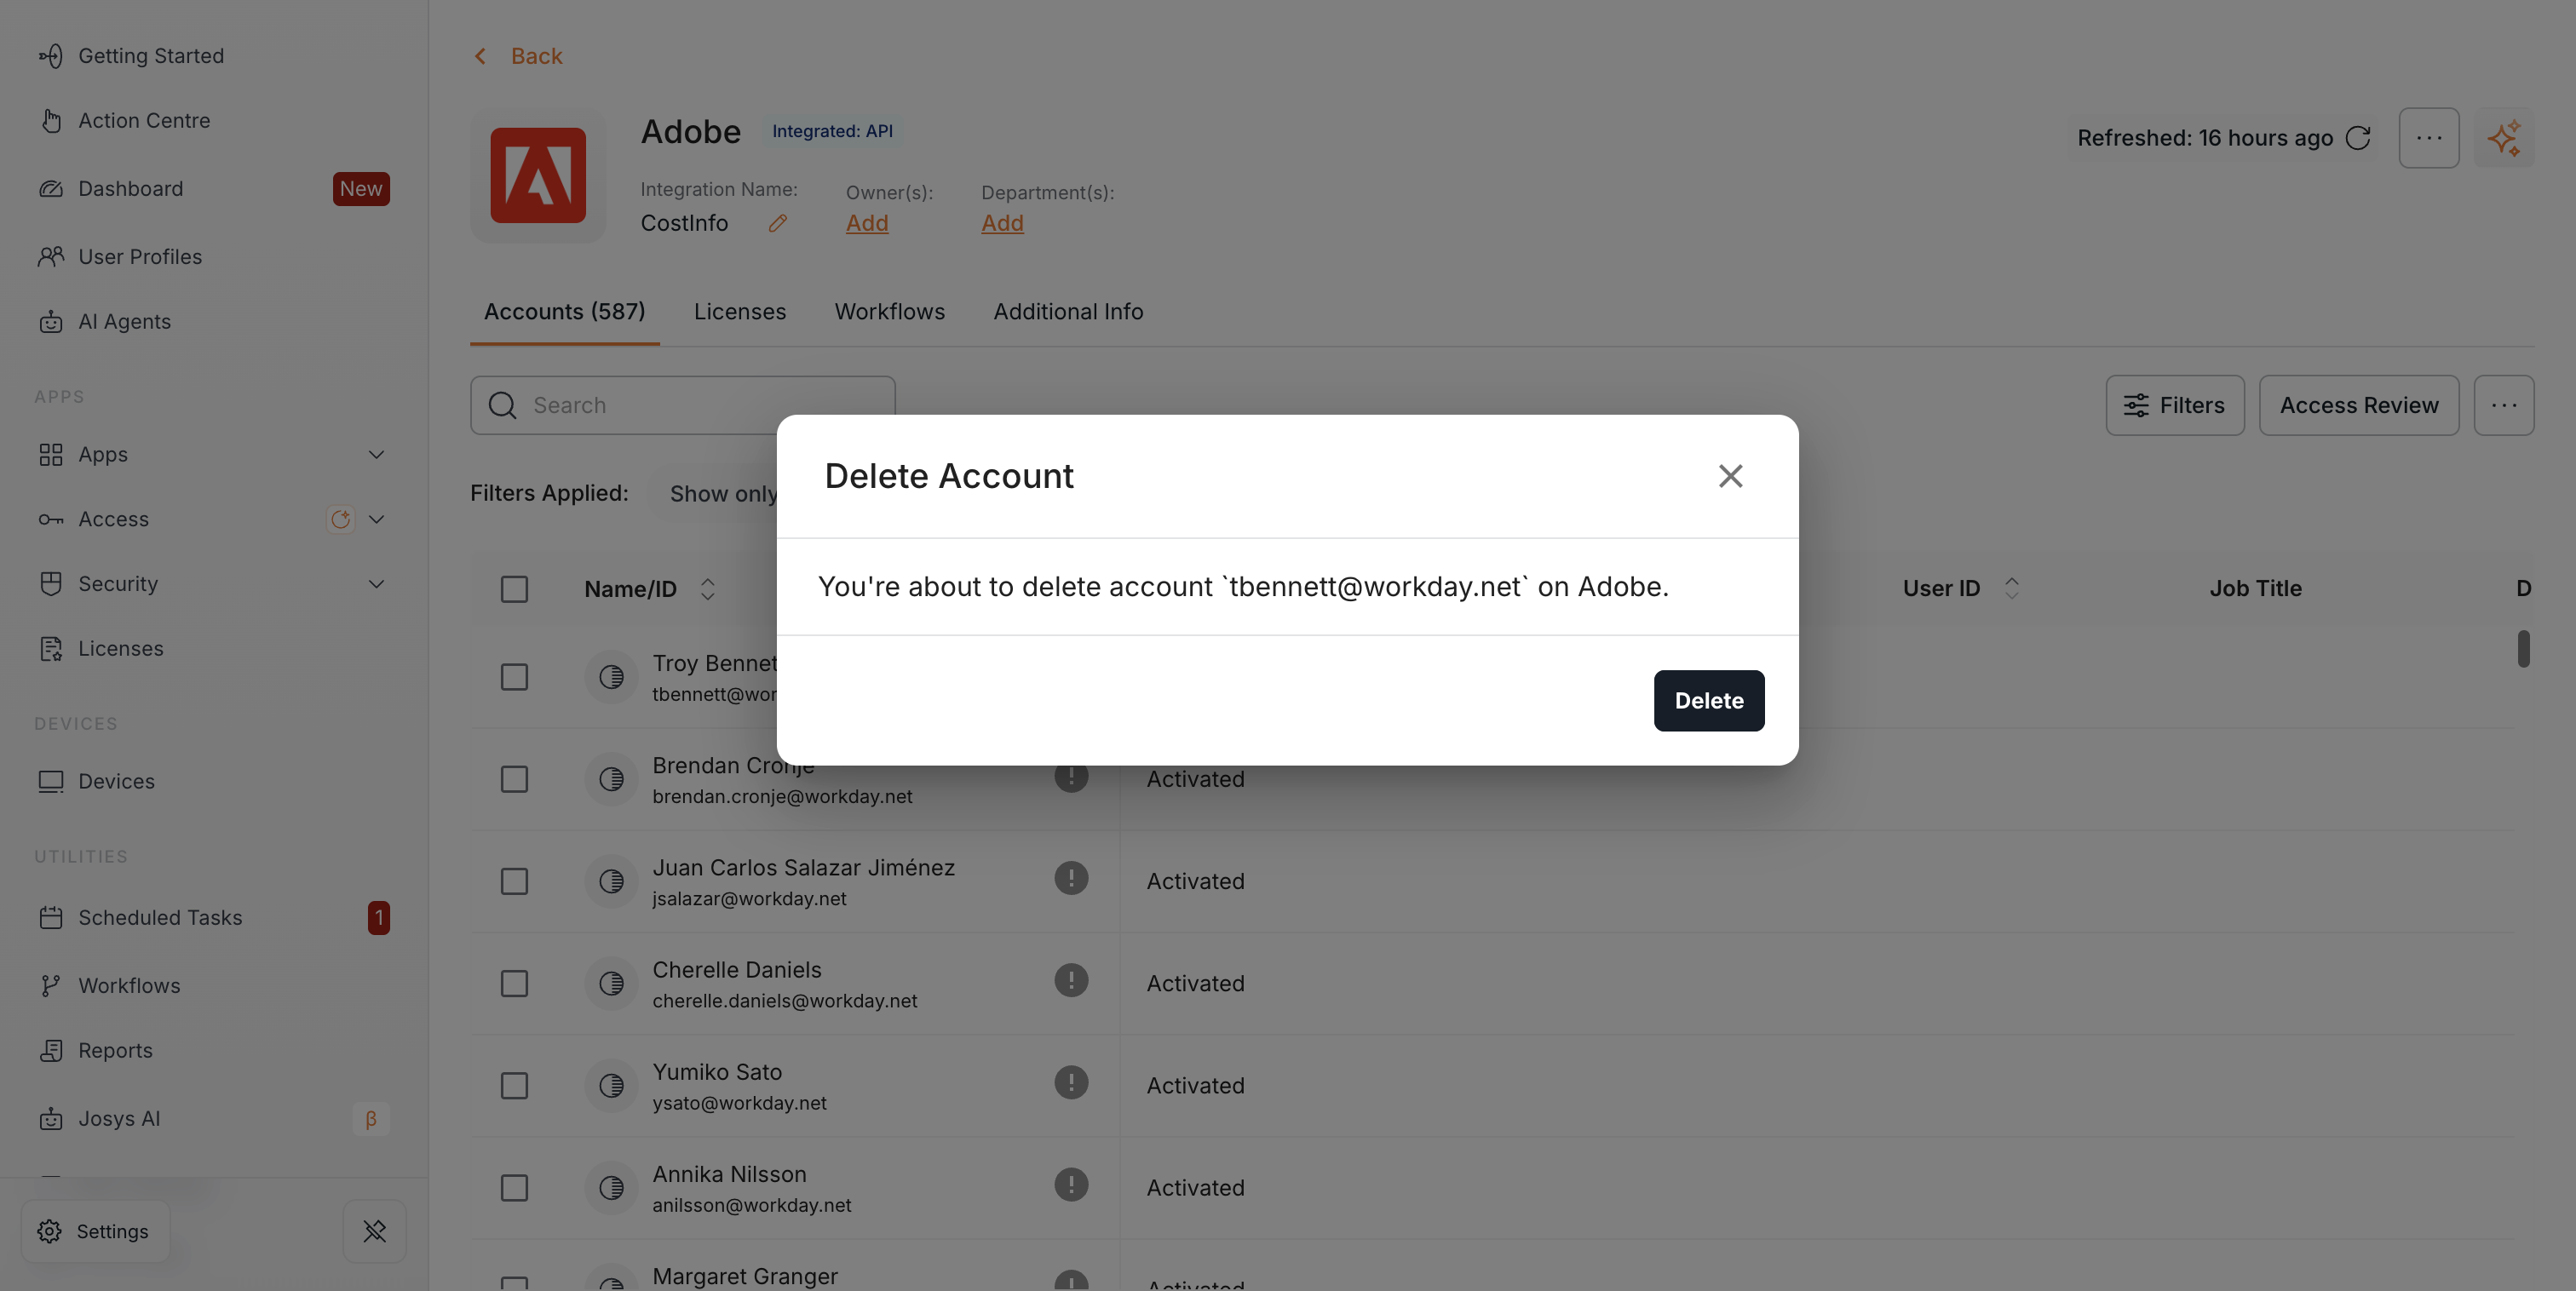Click the Reports icon

[x=51, y=1051]
